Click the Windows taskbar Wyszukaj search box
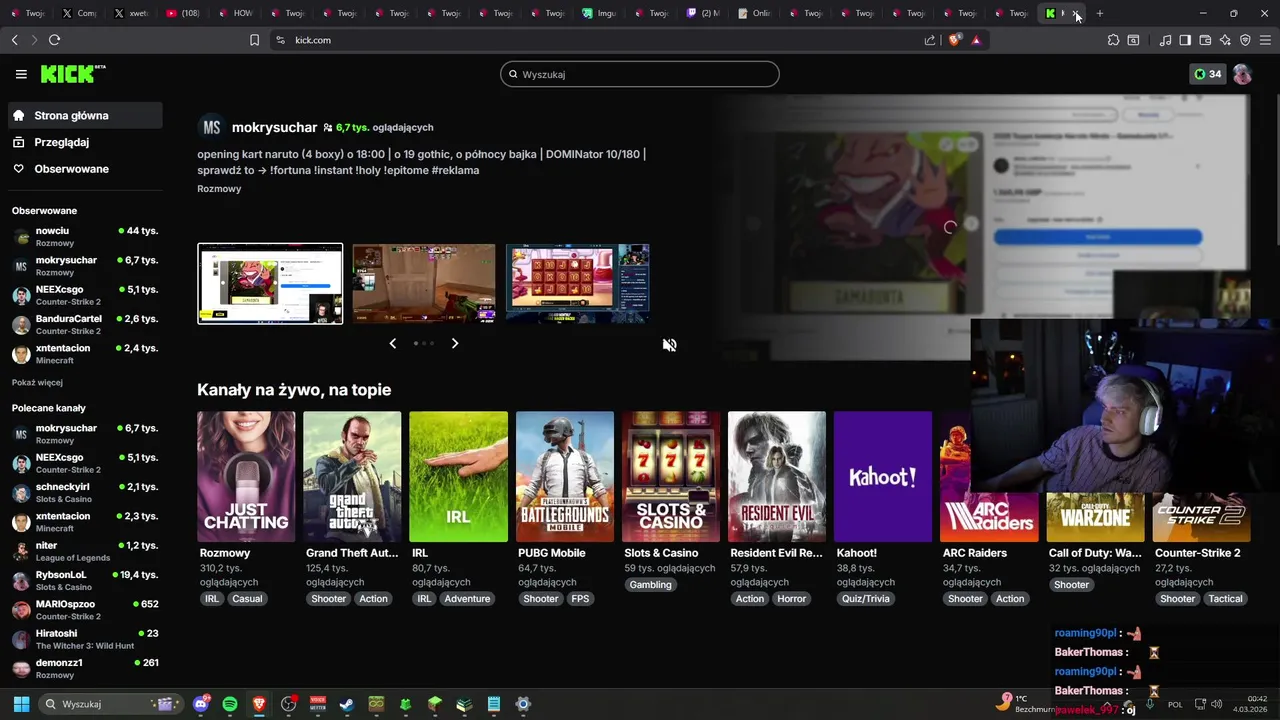This screenshot has width=1280, height=720. pyautogui.click(x=112, y=704)
